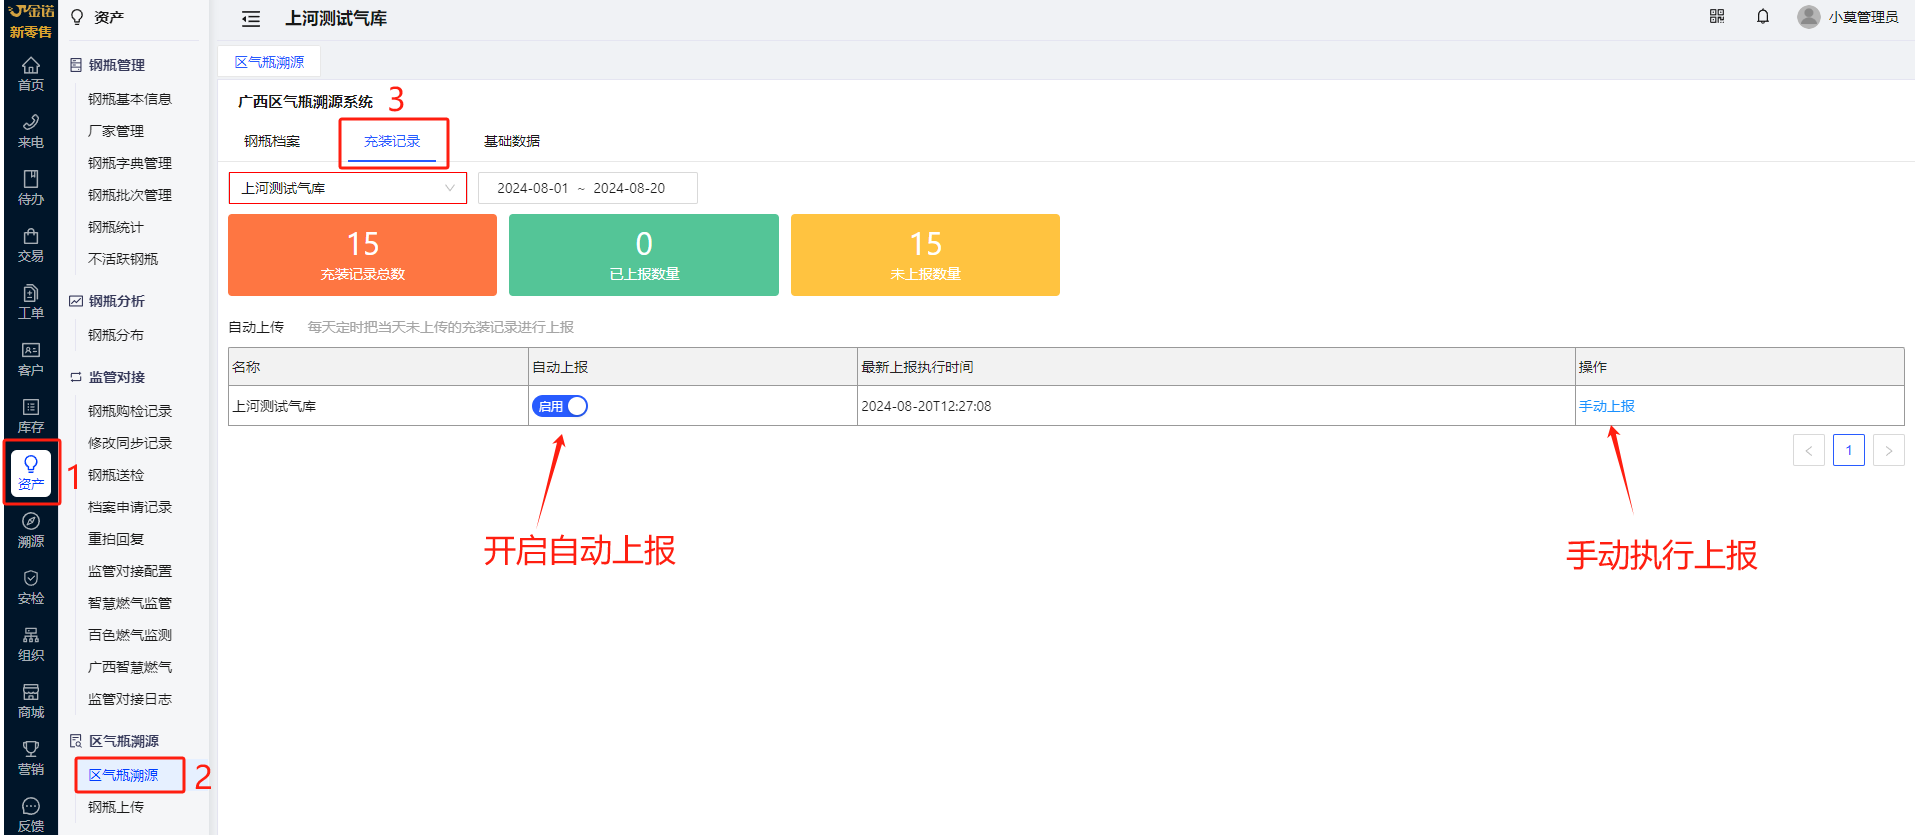This screenshot has width=1915, height=835.
Task: Collapse the 监管对接 menu group
Action: click(x=116, y=377)
